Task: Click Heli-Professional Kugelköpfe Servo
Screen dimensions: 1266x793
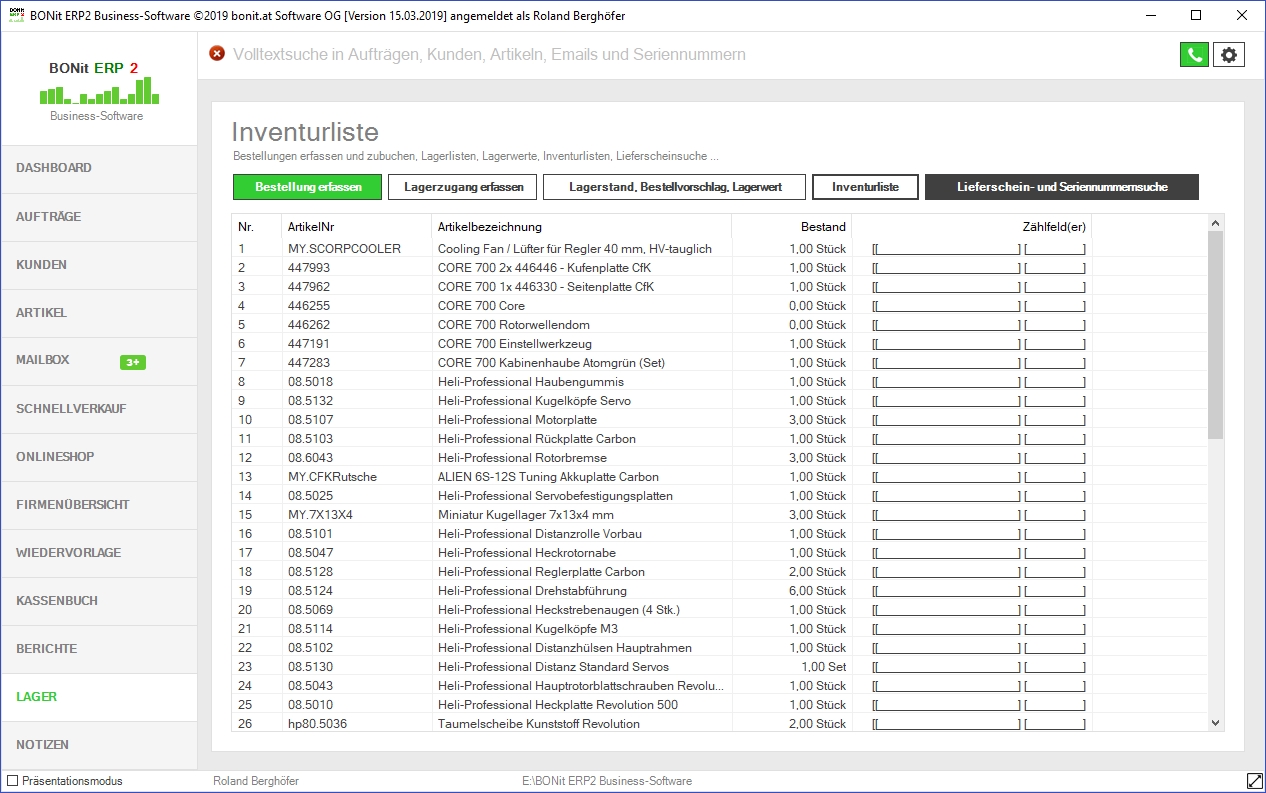Action: click(534, 401)
